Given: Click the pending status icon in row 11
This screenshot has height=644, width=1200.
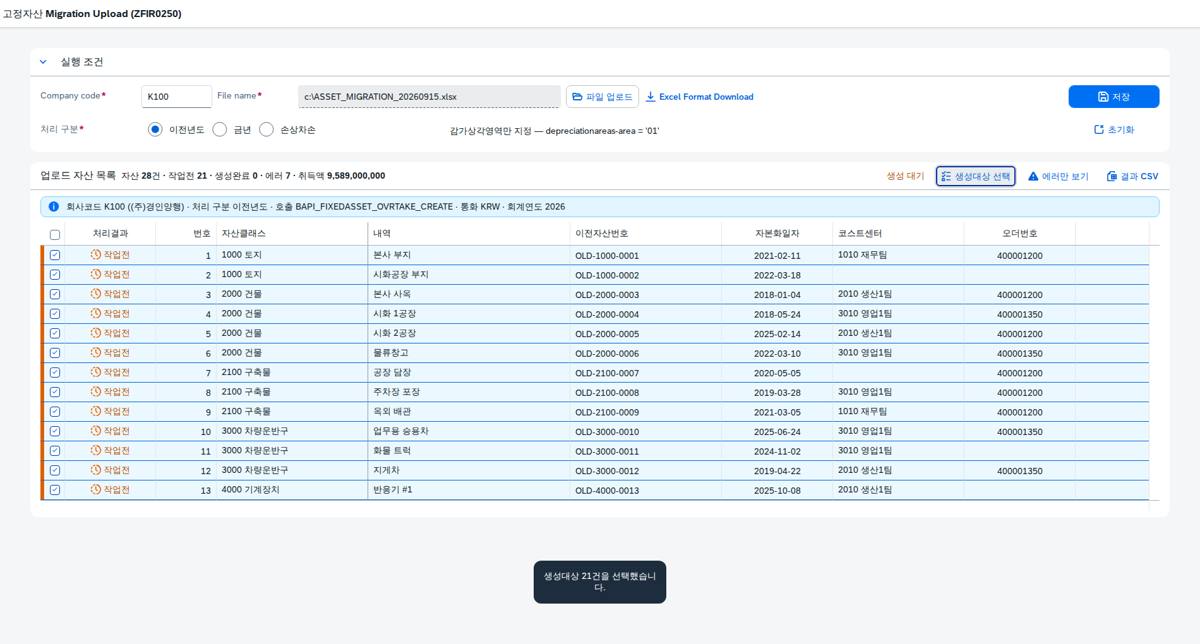Looking at the screenshot, I should click(96, 451).
